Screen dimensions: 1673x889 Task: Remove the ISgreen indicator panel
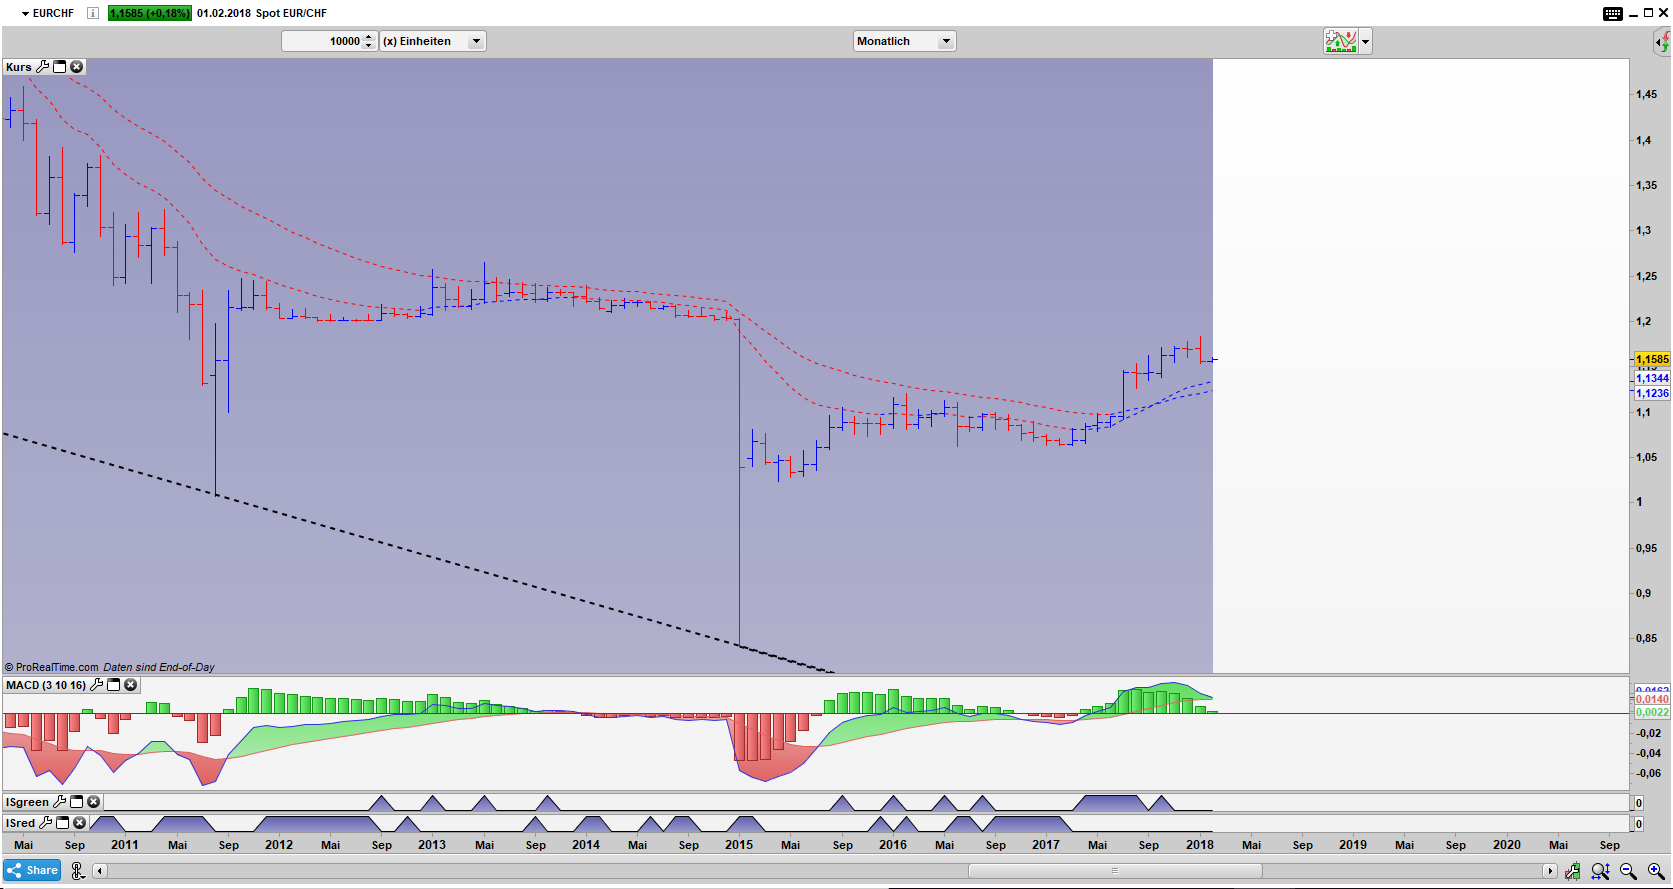(93, 802)
